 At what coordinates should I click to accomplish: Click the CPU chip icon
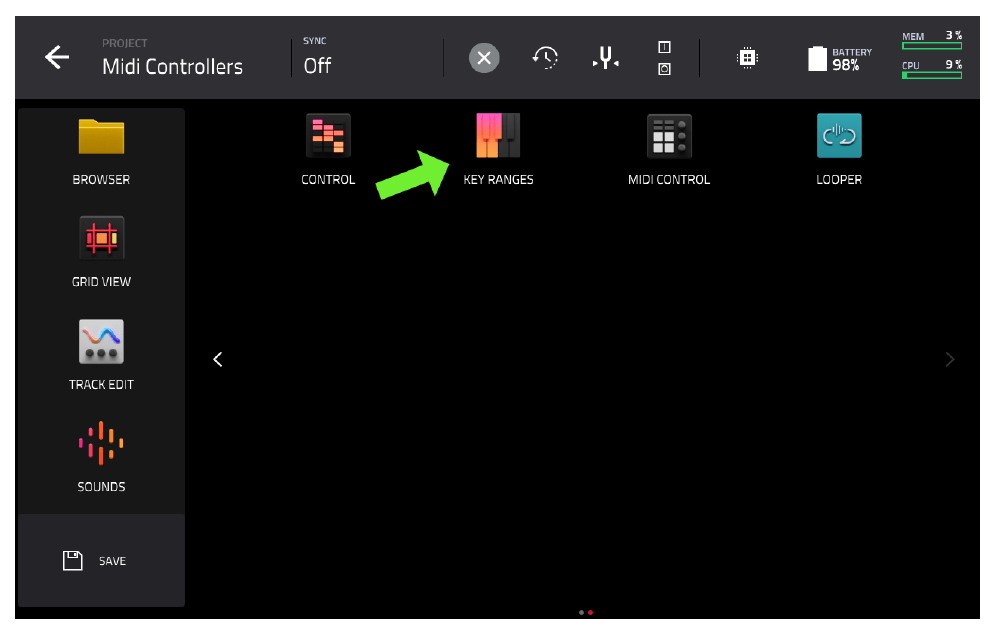coord(747,58)
